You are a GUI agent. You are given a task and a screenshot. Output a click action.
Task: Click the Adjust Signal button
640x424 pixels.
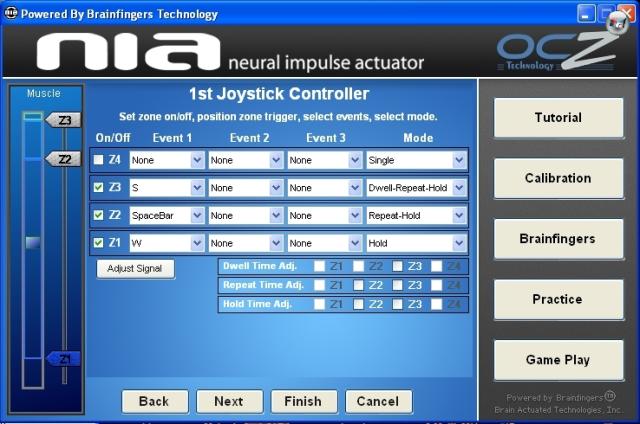coord(136,269)
